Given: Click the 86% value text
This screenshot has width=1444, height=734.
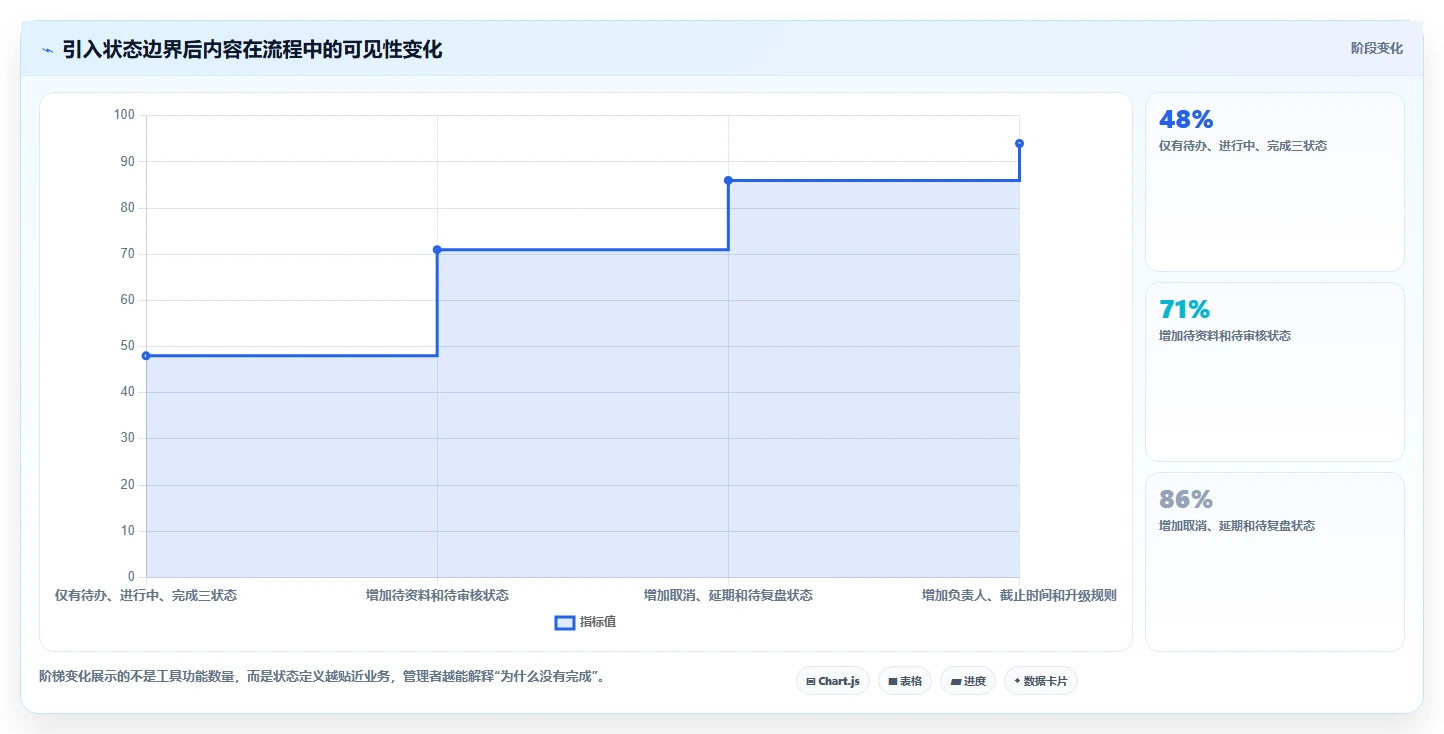Looking at the screenshot, I should (1186, 499).
